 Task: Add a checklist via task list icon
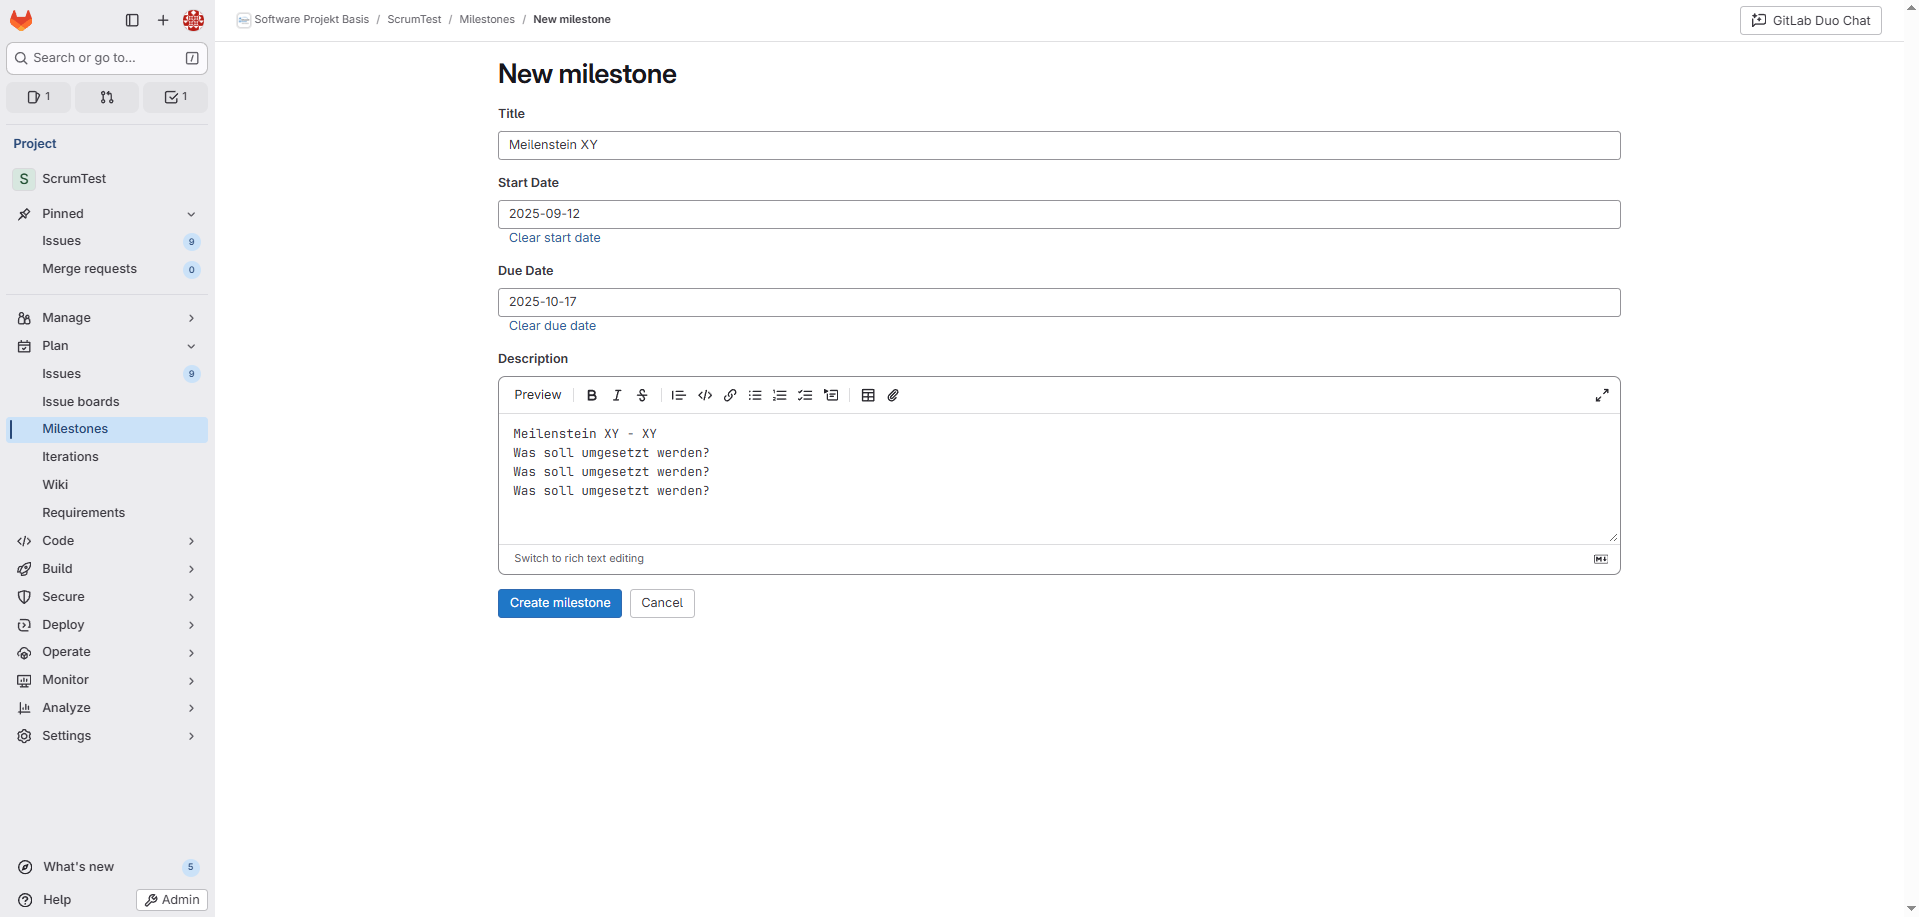click(x=805, y=395)
